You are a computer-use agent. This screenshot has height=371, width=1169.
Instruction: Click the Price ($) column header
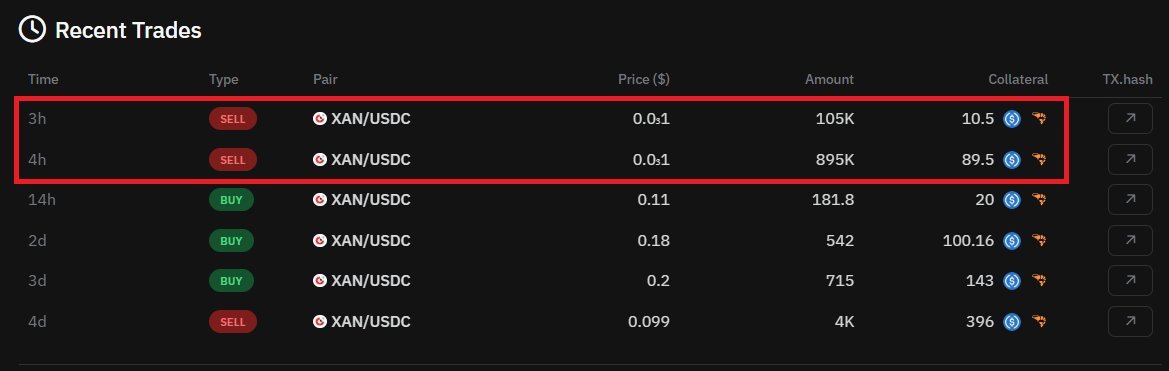(643, 80)
